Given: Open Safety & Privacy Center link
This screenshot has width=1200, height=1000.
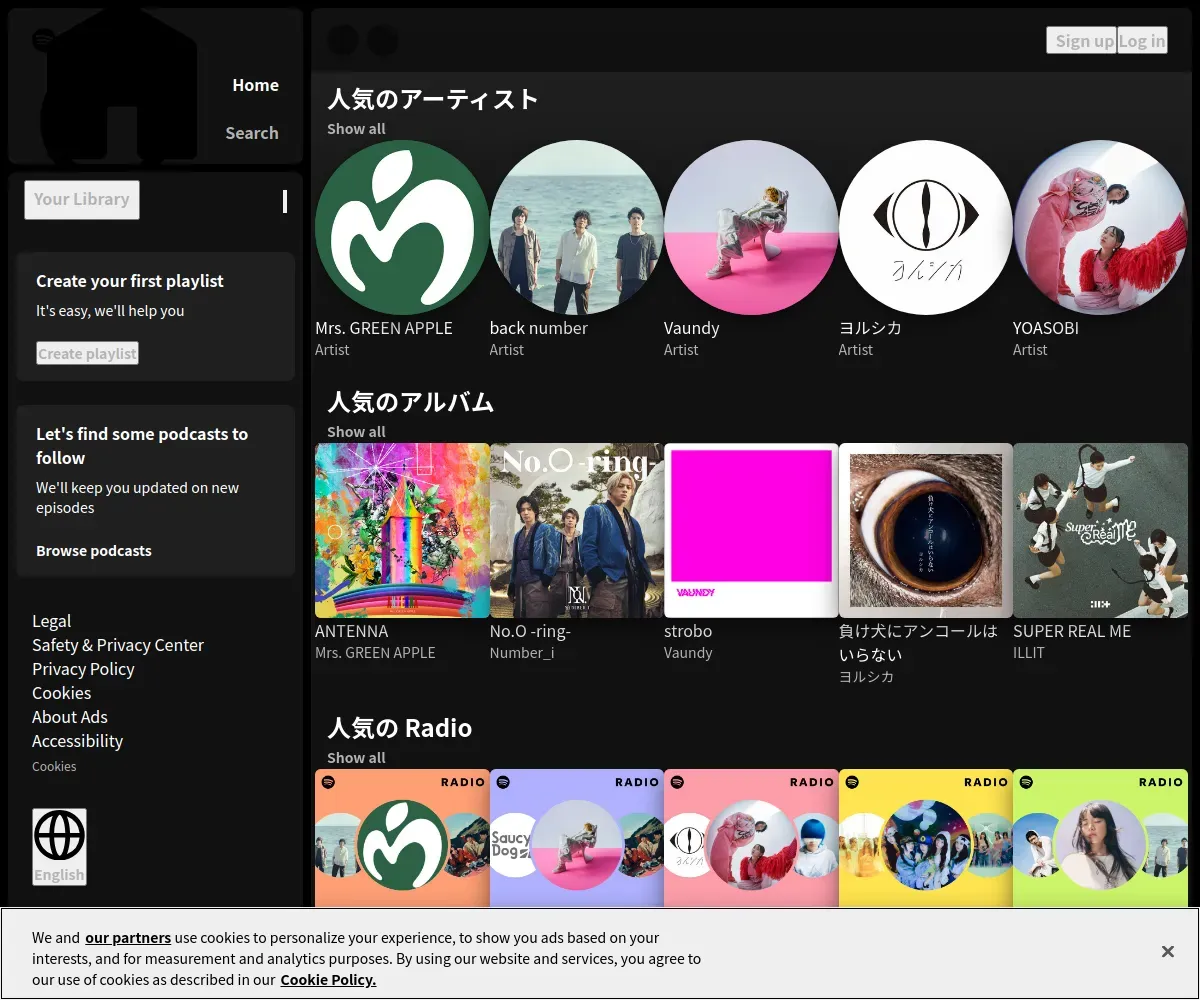Looking at the screenshot, I should point(118,645).
